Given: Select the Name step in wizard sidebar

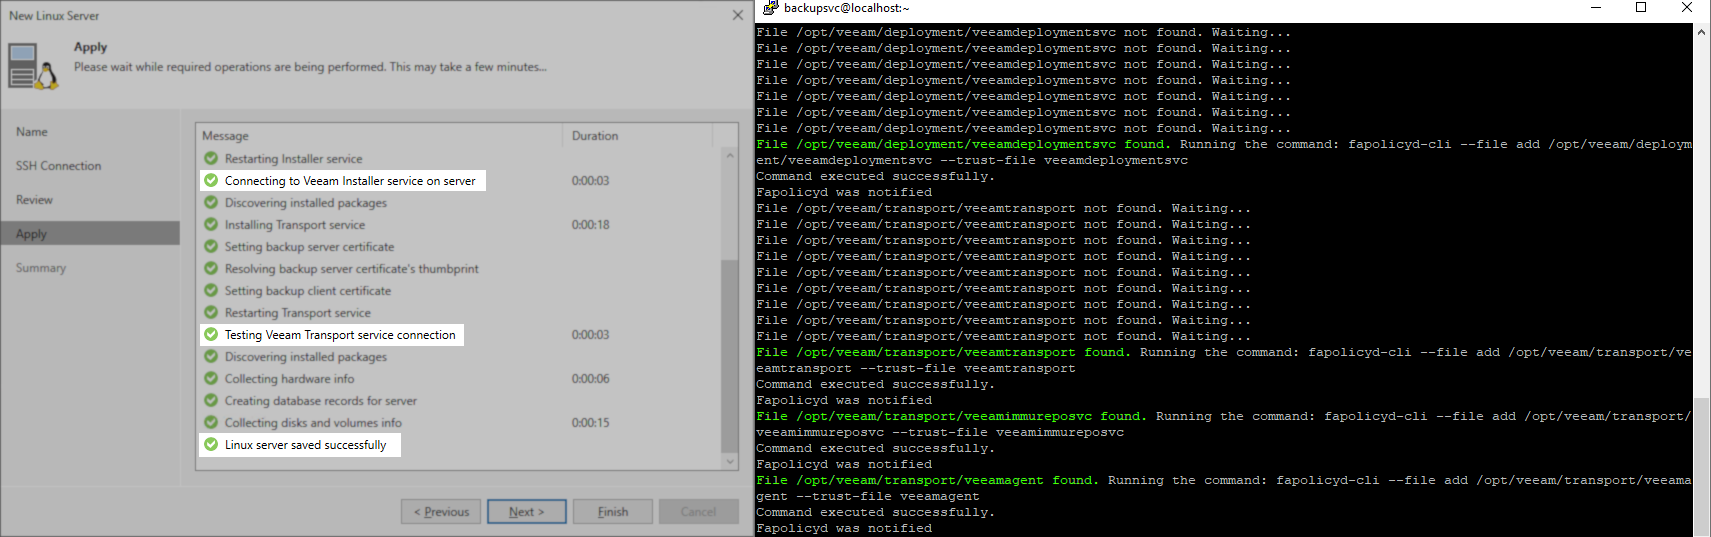Looking at the screenshot, I should pos(32,132).
